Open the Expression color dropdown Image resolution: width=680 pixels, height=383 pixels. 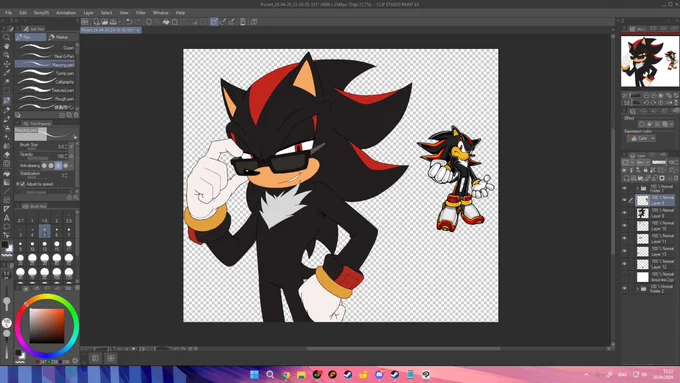pos(641,138)
